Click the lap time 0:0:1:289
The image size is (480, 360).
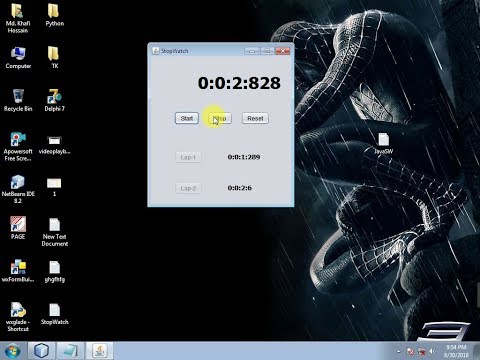pos(244,157)
